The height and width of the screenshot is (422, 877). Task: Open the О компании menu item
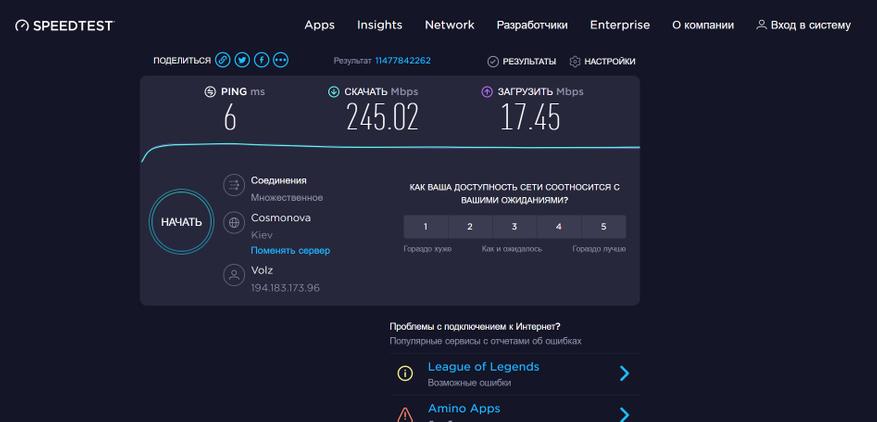click(x=703, y=25)
